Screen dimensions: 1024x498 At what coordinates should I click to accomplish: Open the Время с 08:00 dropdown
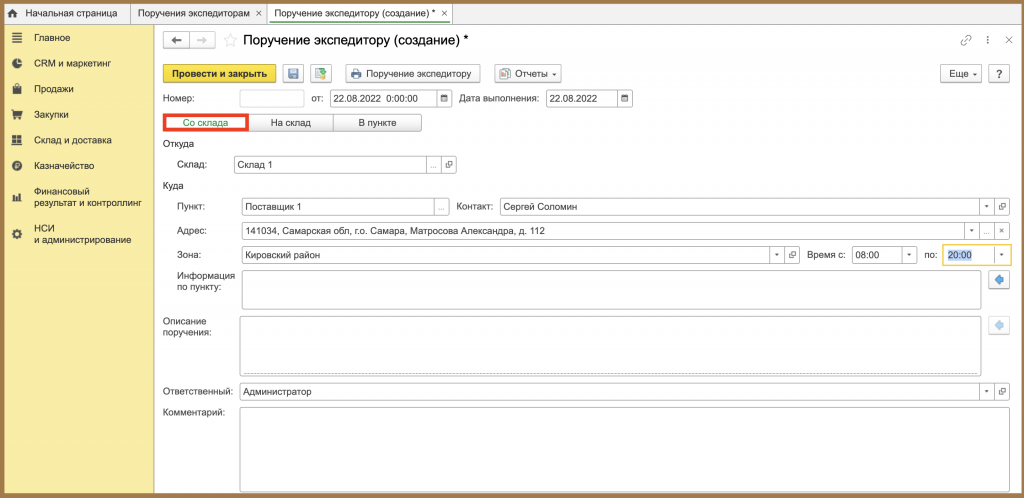909,255
